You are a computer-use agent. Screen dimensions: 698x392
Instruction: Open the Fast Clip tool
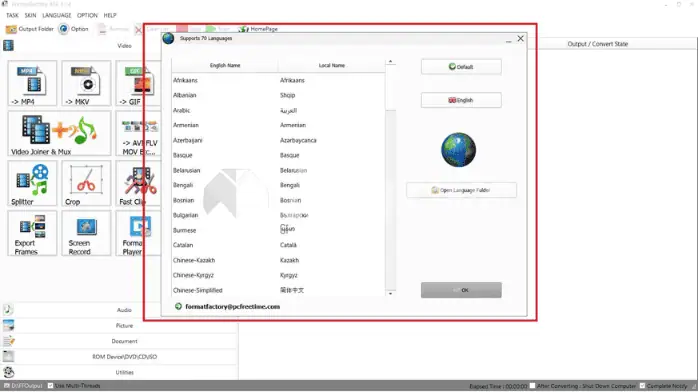click(x=138, y=184)
